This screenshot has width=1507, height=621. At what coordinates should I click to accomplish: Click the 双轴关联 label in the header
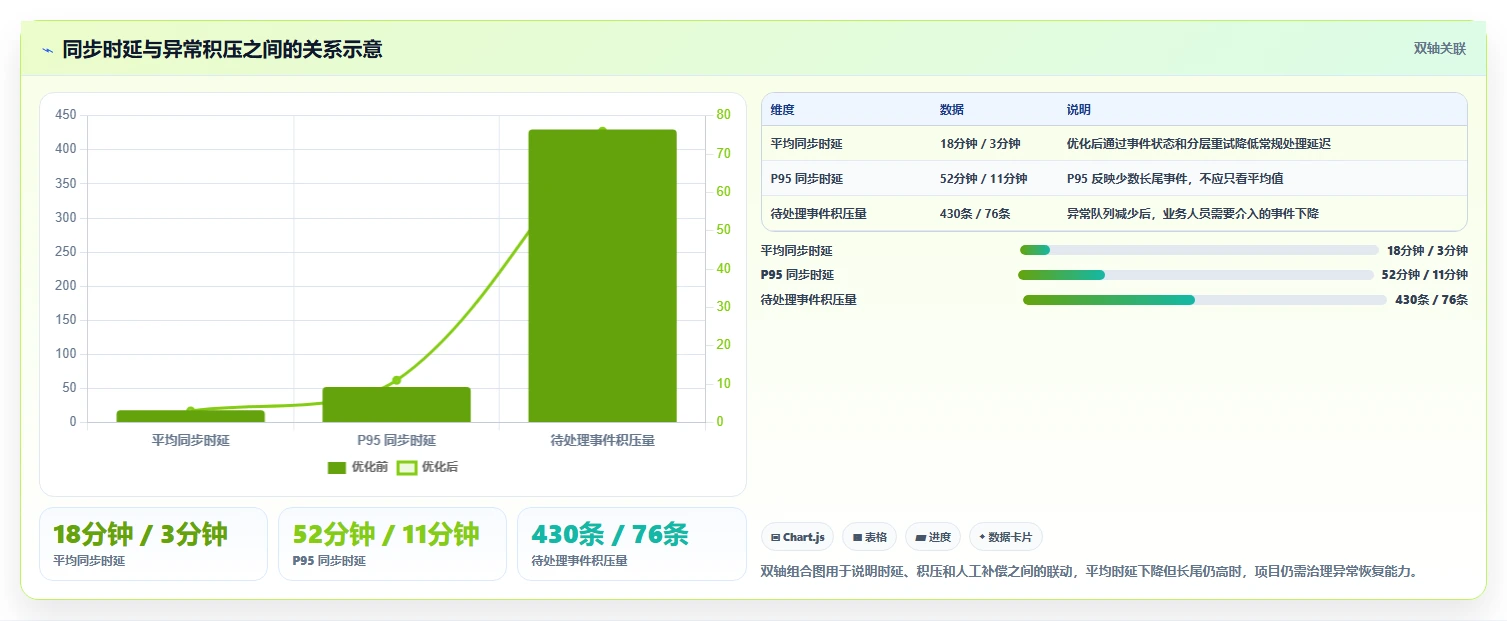click(x=1439, y=49)
